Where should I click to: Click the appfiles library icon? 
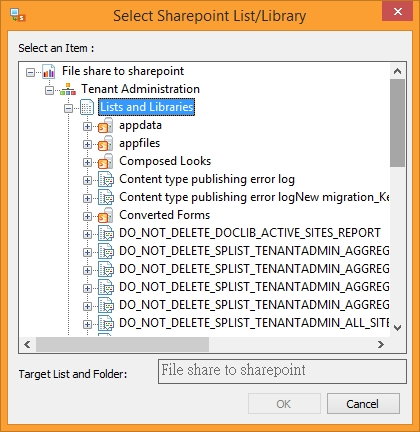click(x=105, y=144)
